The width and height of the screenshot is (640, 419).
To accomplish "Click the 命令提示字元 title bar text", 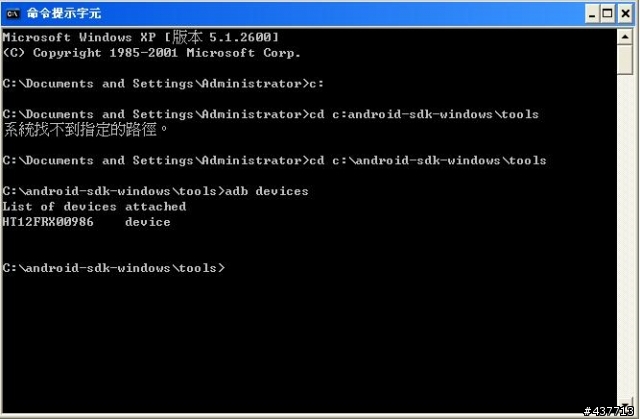I will point(64,13).
